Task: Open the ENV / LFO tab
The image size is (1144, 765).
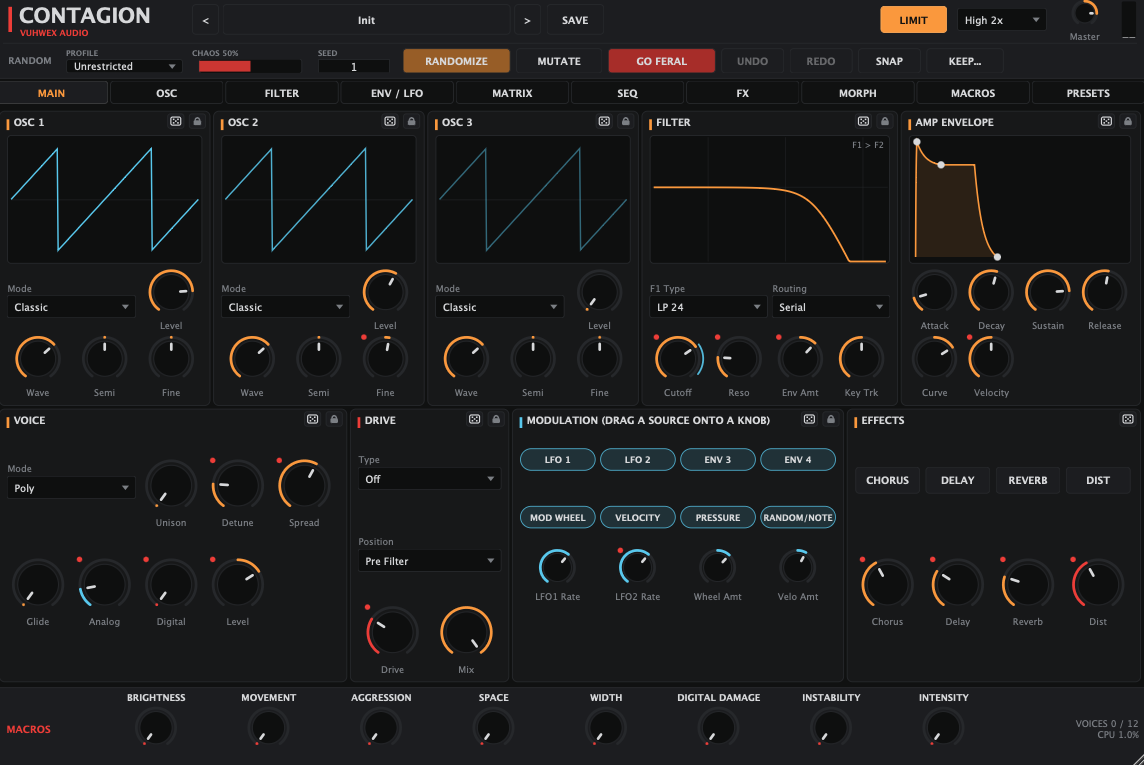Action: tap(397, 93)
